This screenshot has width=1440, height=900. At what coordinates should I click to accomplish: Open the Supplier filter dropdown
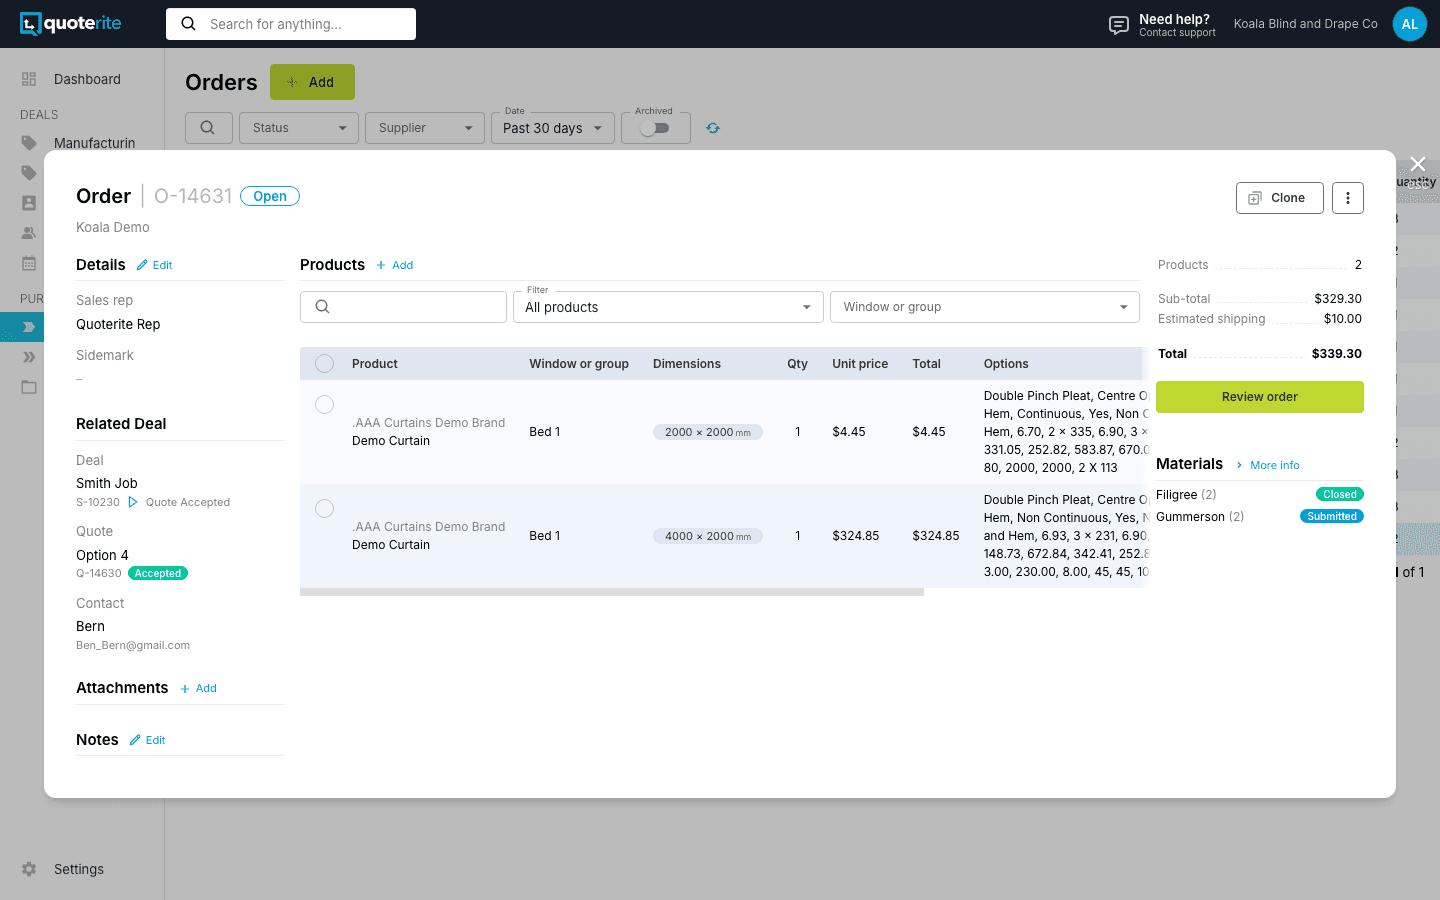click(x=425, y=128)
